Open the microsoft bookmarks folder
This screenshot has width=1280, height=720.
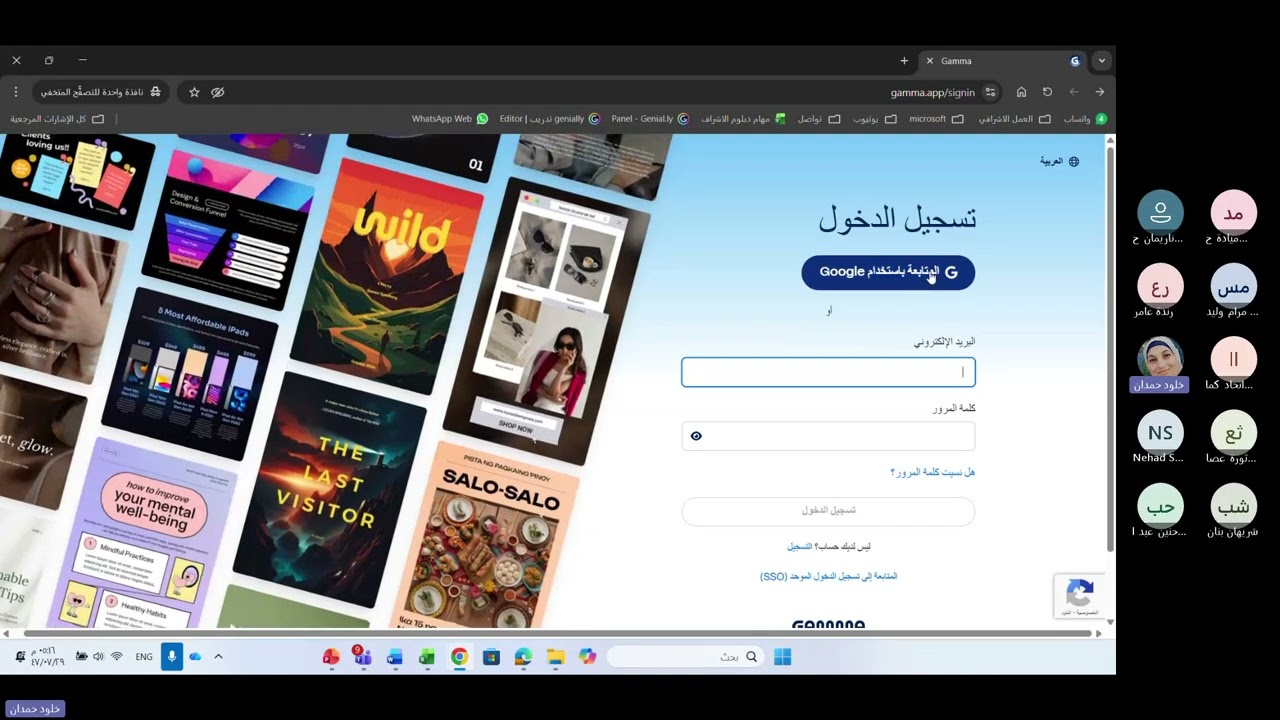936,119
